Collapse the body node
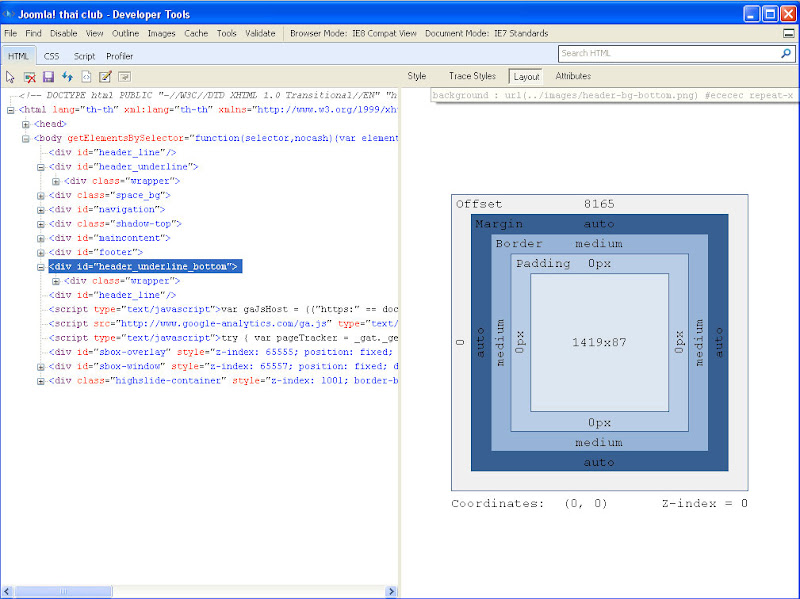 click(26, 138)
